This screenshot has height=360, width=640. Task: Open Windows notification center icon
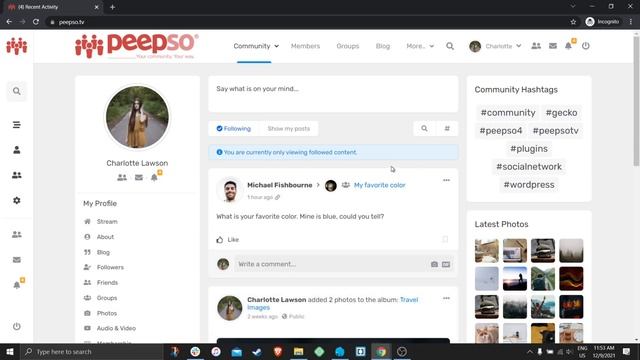click(x=626, y=351)
